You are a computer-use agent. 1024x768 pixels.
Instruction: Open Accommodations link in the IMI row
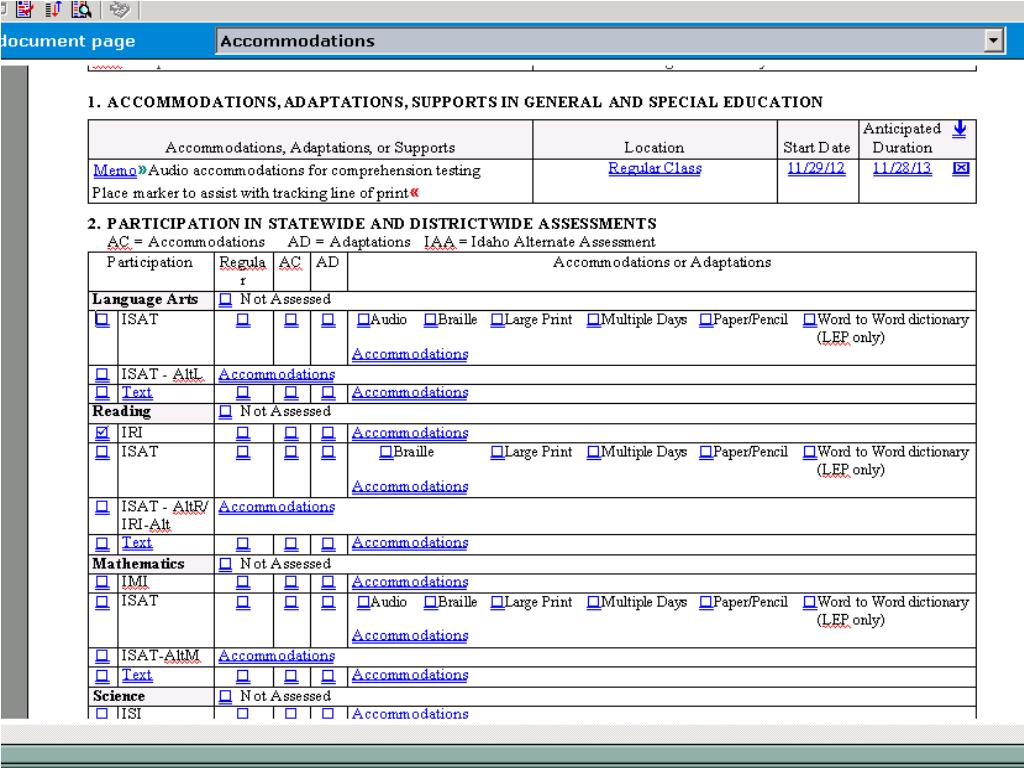[x=410, y=582]
